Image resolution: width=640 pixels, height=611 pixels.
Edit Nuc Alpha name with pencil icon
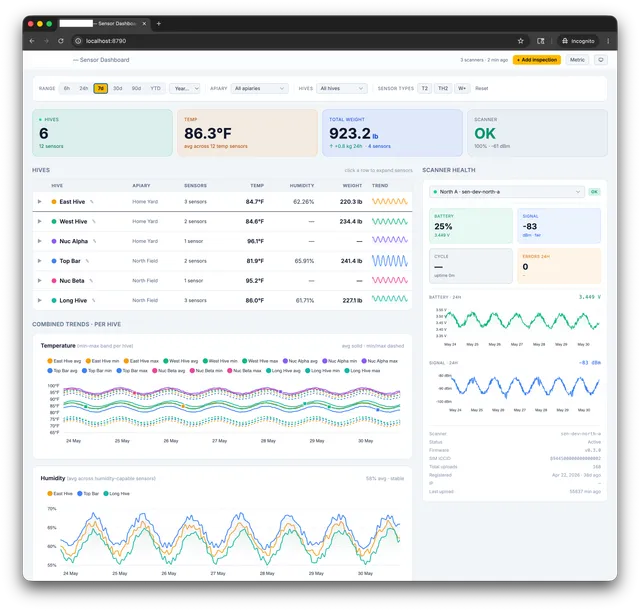click(x=94, y=241)
